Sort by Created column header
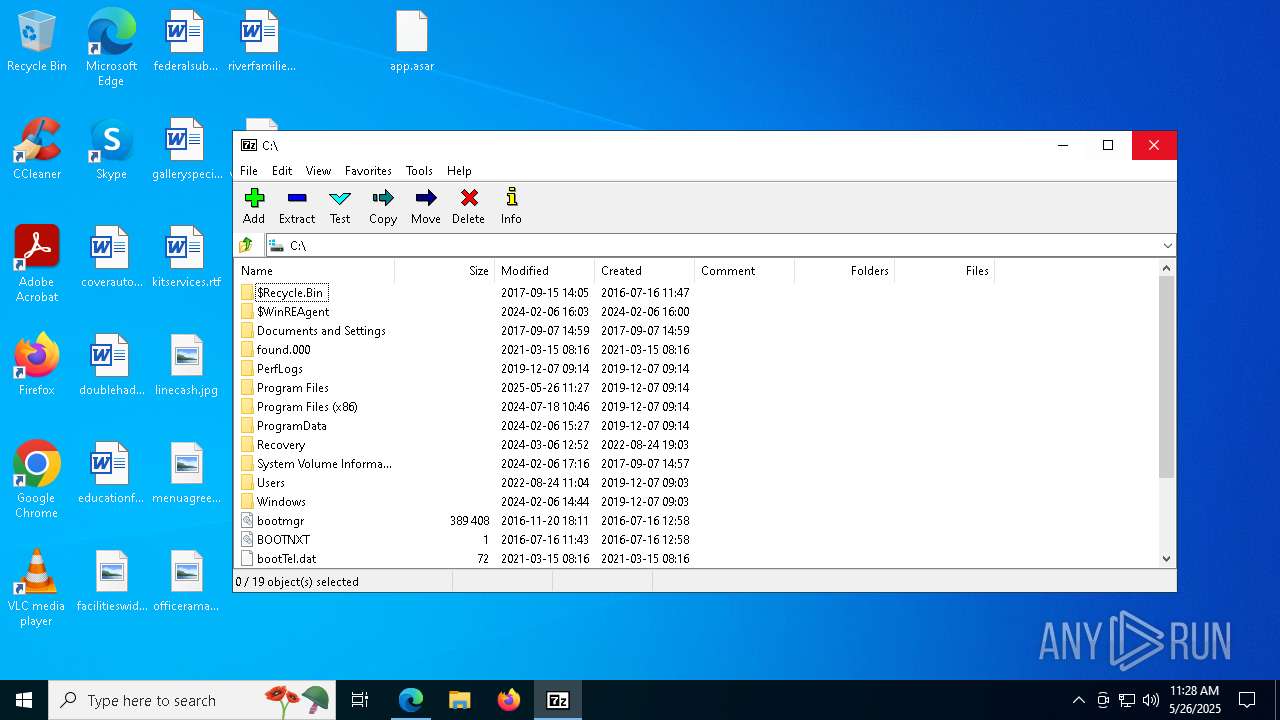This screenshot has height=720, width=1280. point(645,271)
